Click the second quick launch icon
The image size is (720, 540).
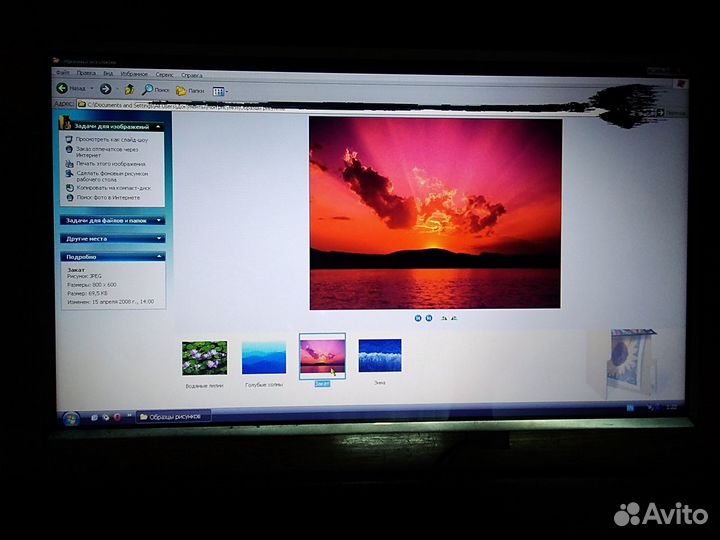(106, 417)
